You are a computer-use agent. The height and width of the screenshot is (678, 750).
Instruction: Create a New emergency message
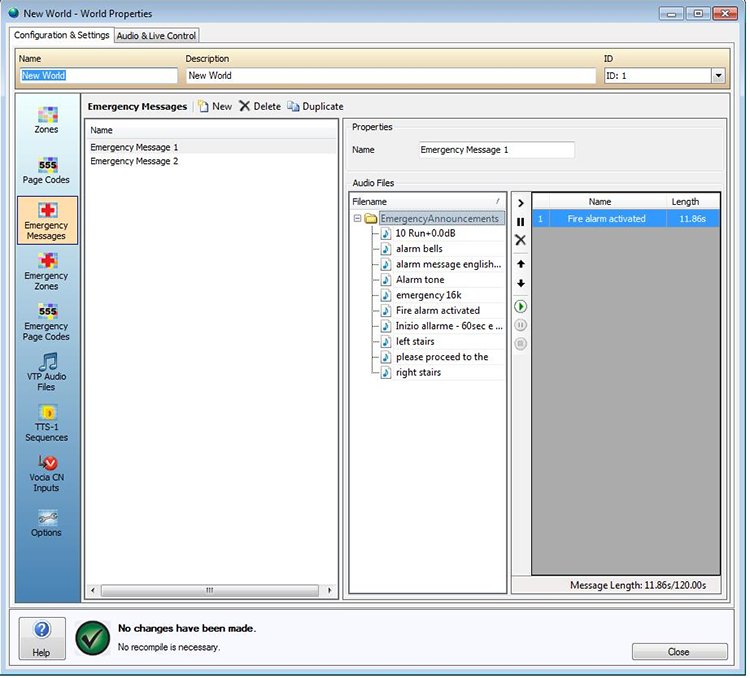click(x=215, y=106)
